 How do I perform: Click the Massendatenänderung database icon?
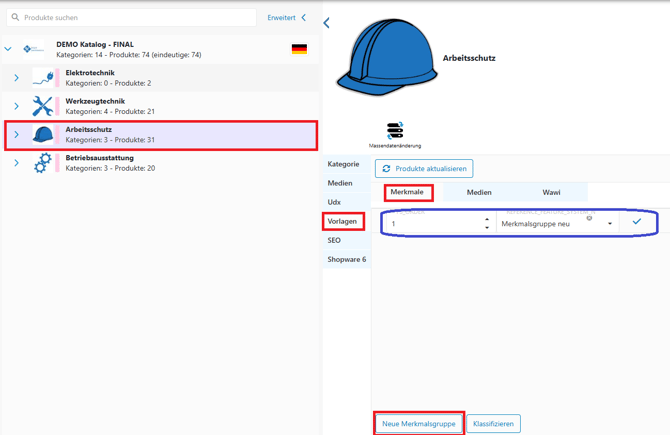tap(395, 130)
